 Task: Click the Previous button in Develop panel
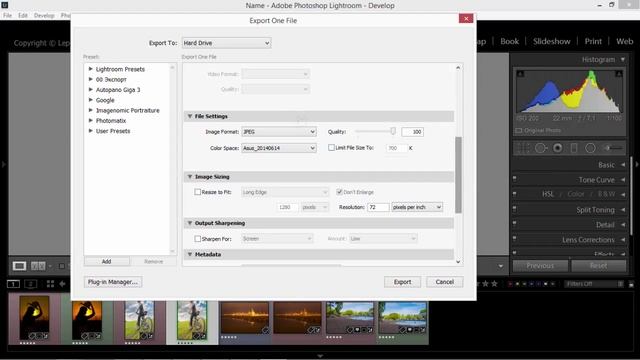tap(540, 266)
